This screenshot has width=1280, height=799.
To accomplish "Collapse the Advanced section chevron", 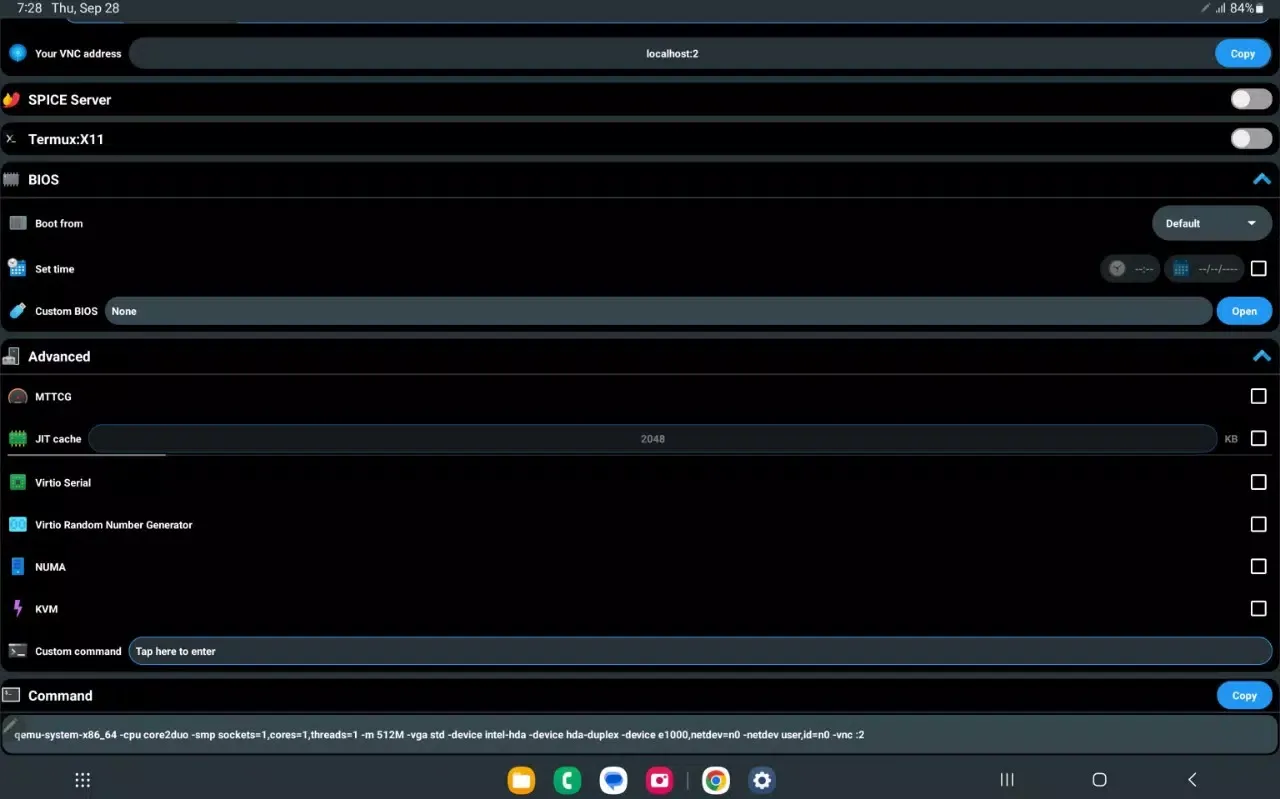I will 1262,356.
